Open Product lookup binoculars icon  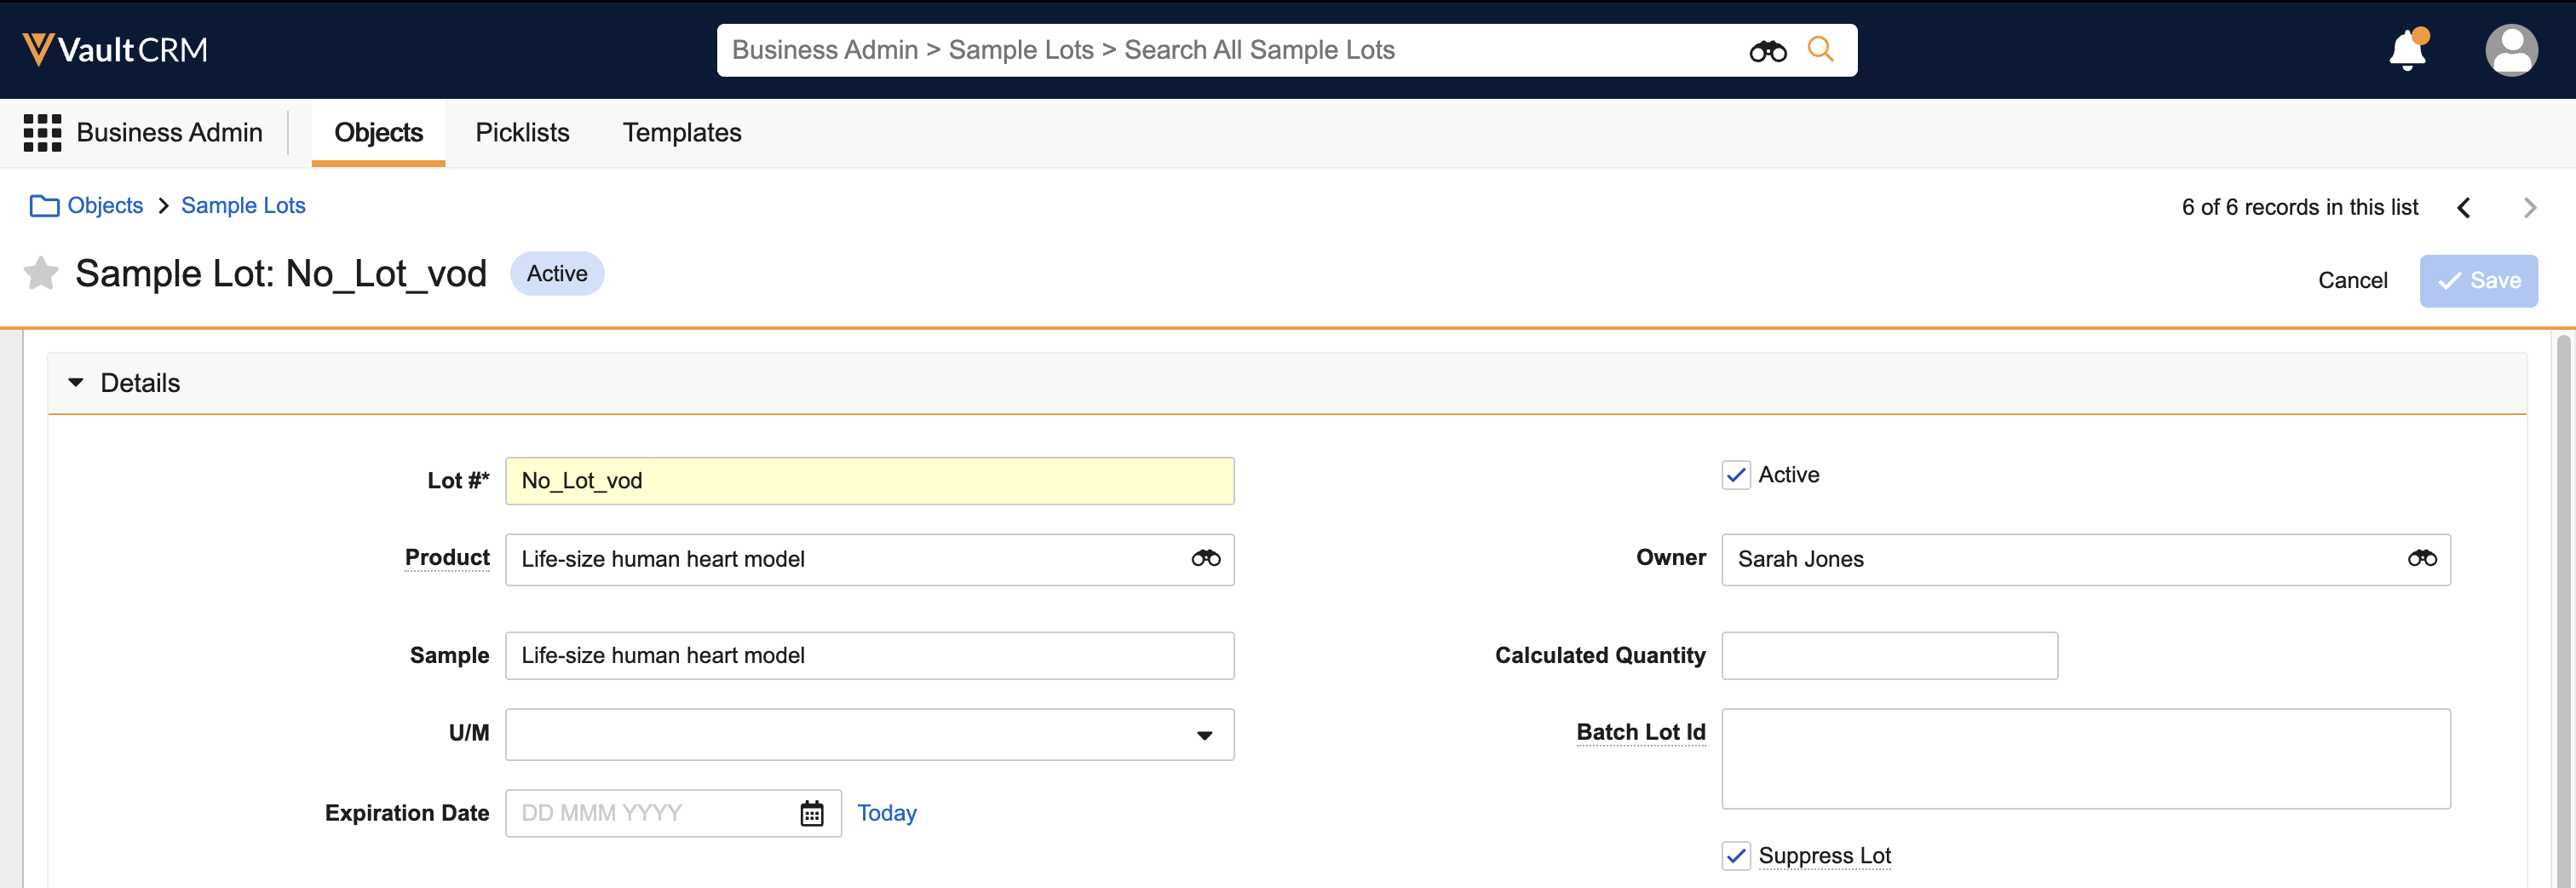(1205, 559)
